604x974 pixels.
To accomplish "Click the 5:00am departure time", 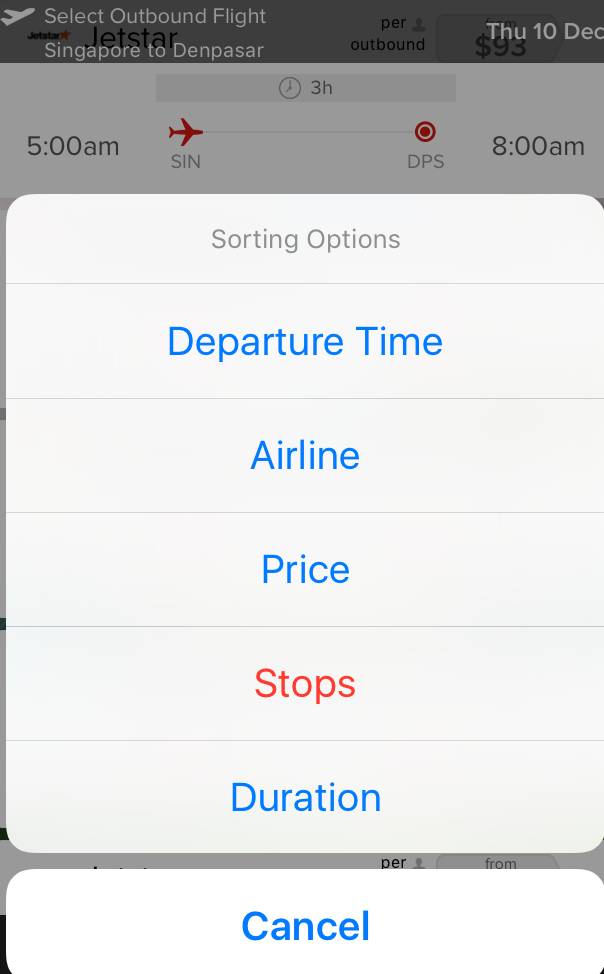I will point(73,147).
